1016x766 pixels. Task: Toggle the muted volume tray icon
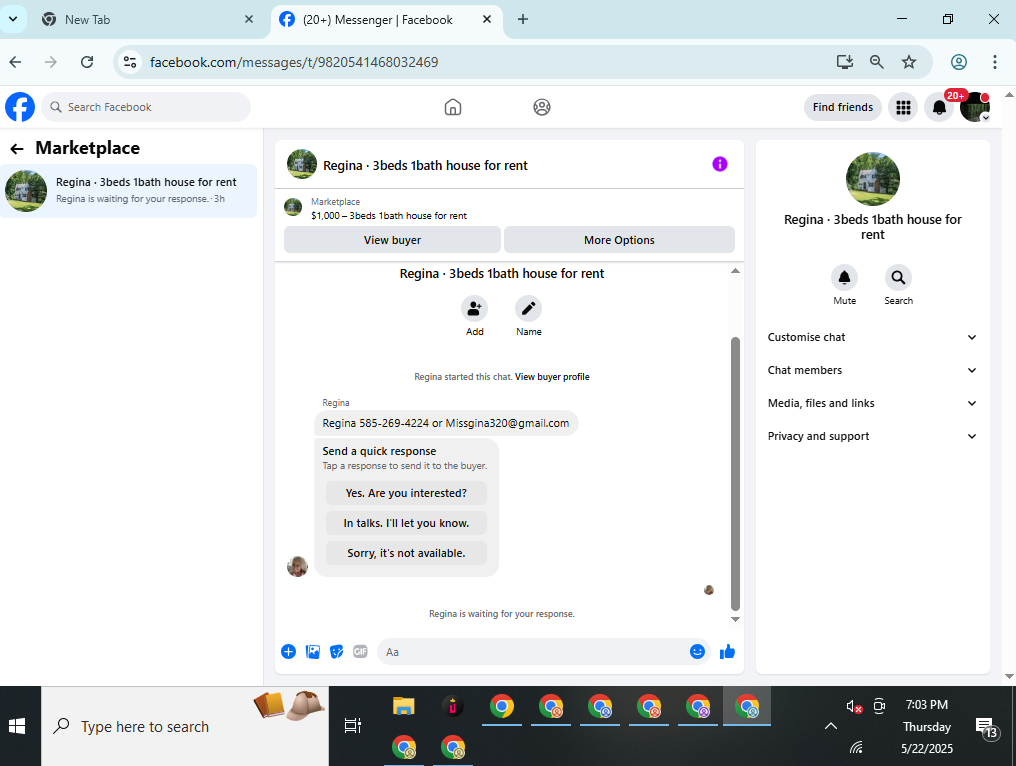pos(853,706)
